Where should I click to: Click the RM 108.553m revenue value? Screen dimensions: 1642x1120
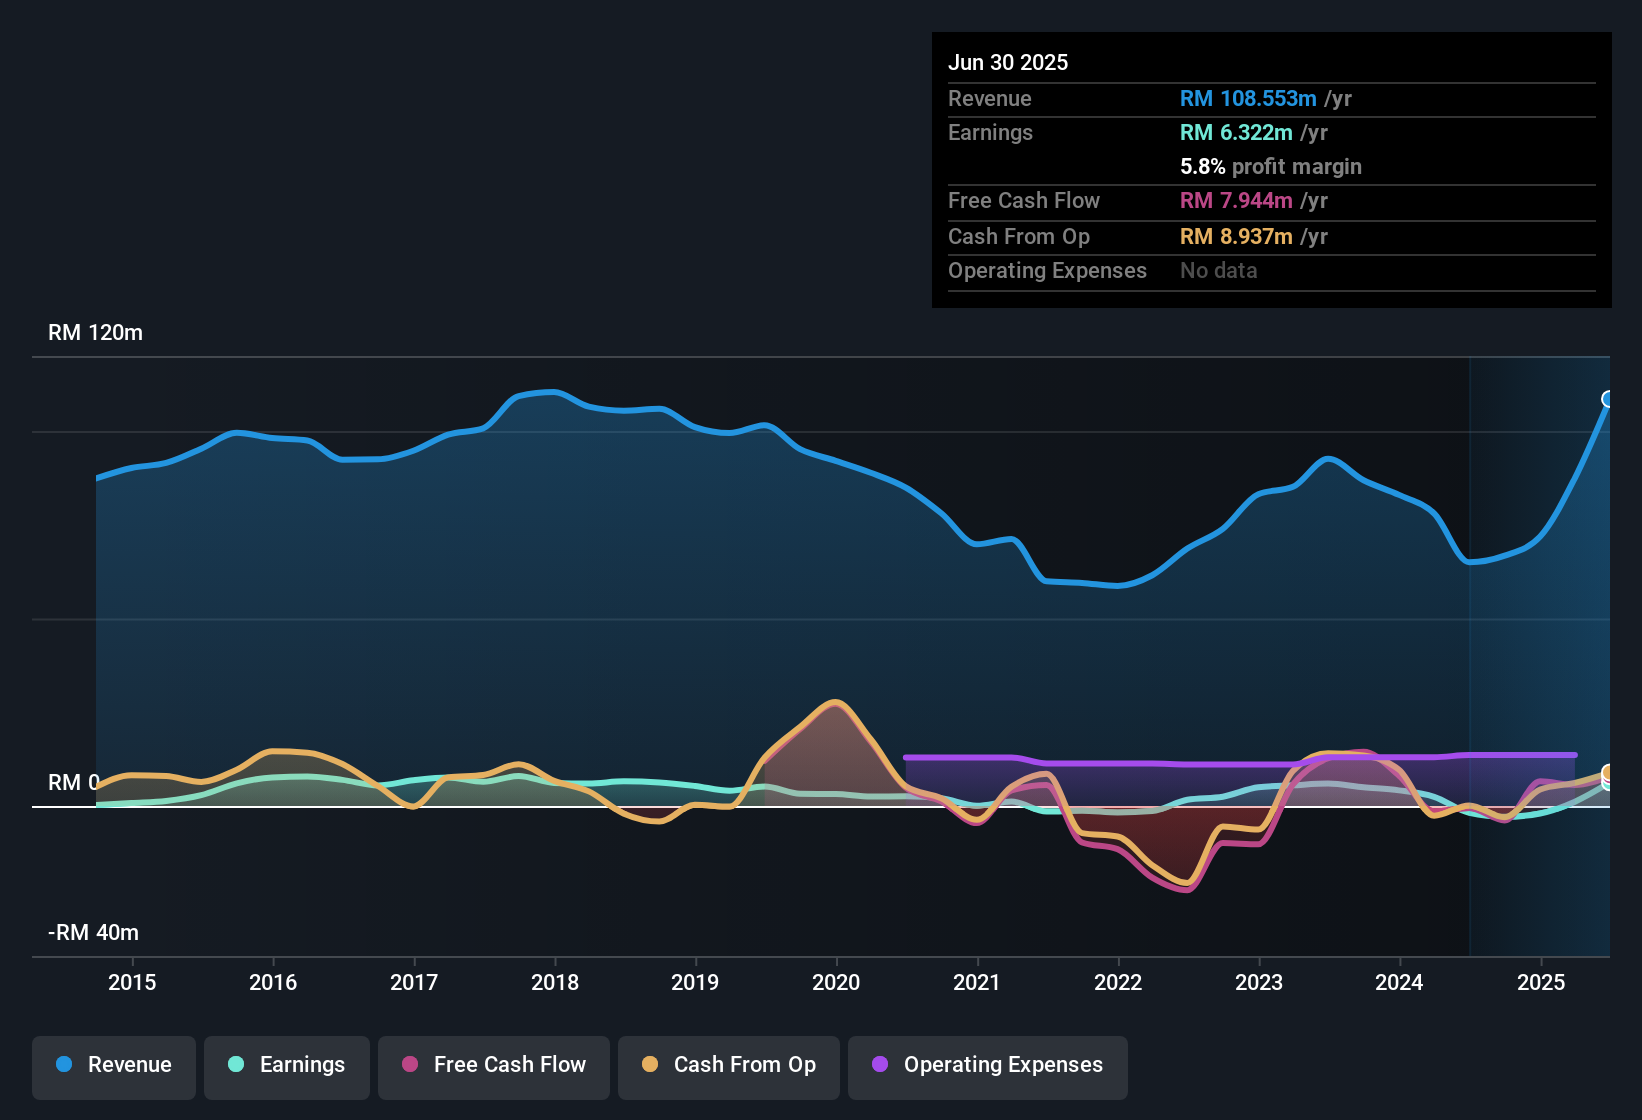click(x=1247, y=99)
